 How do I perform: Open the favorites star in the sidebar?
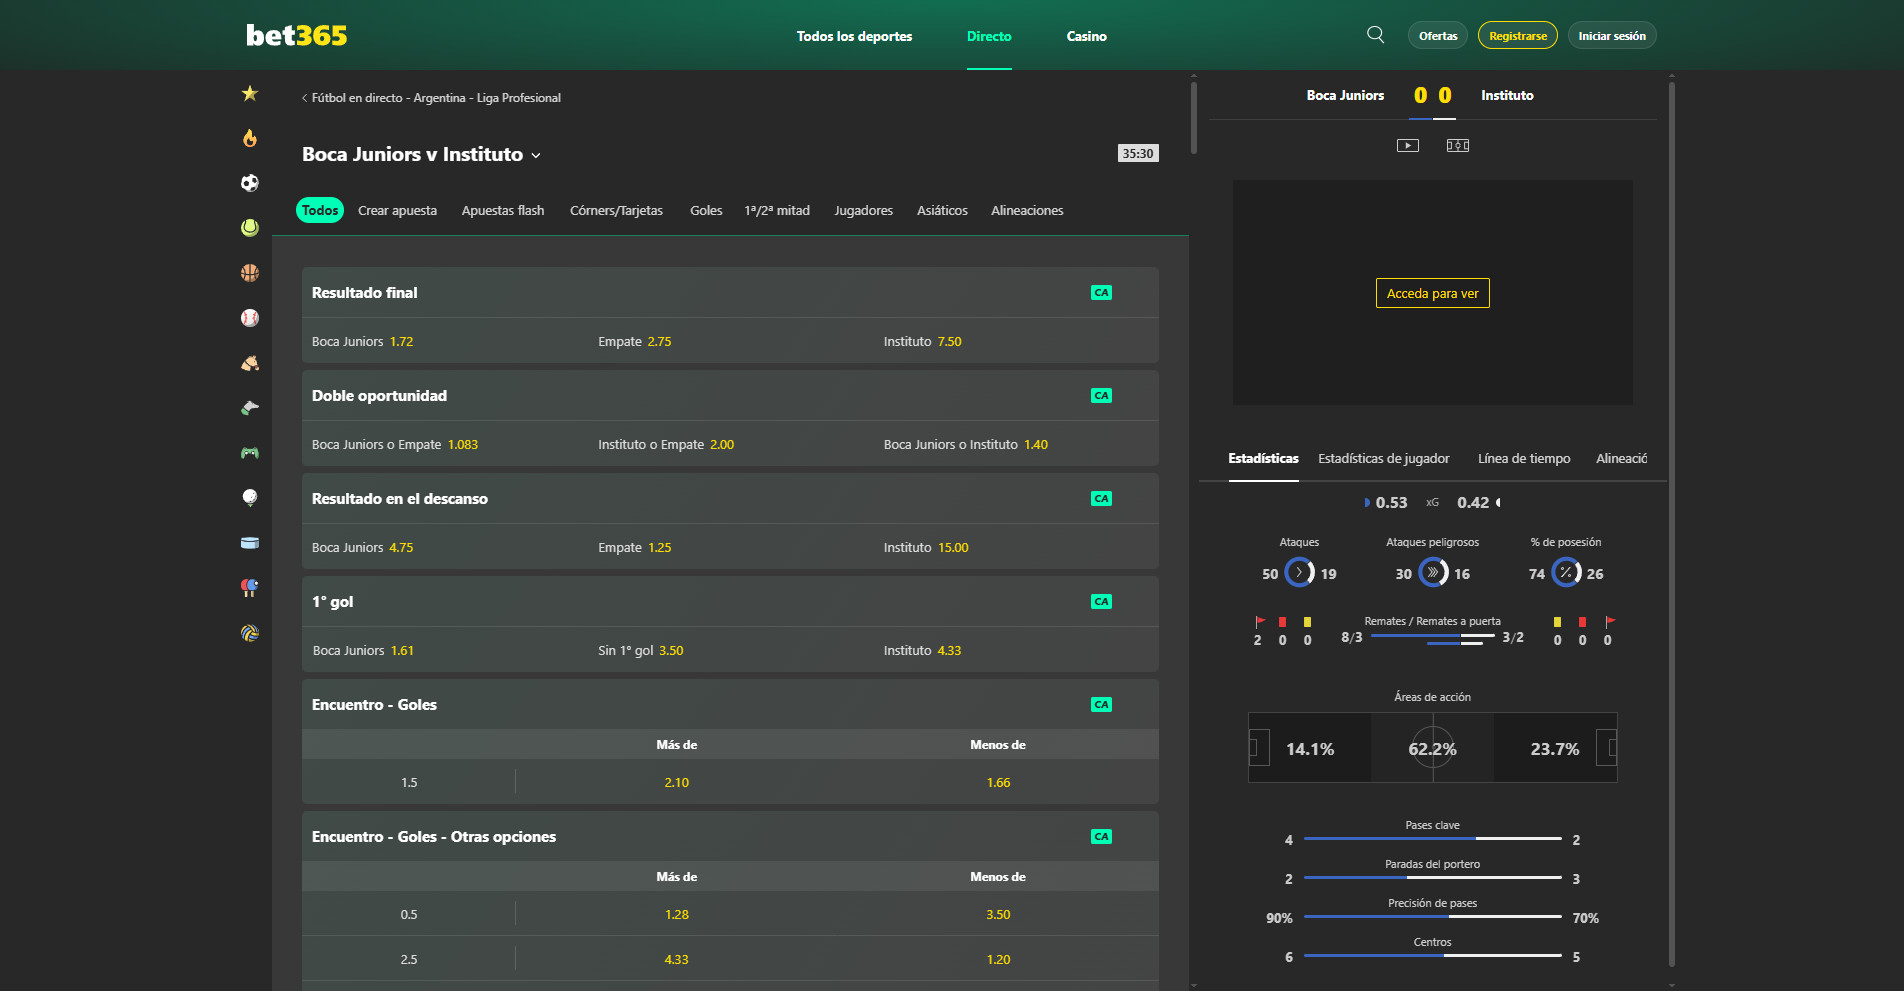[x=250, y=93]
